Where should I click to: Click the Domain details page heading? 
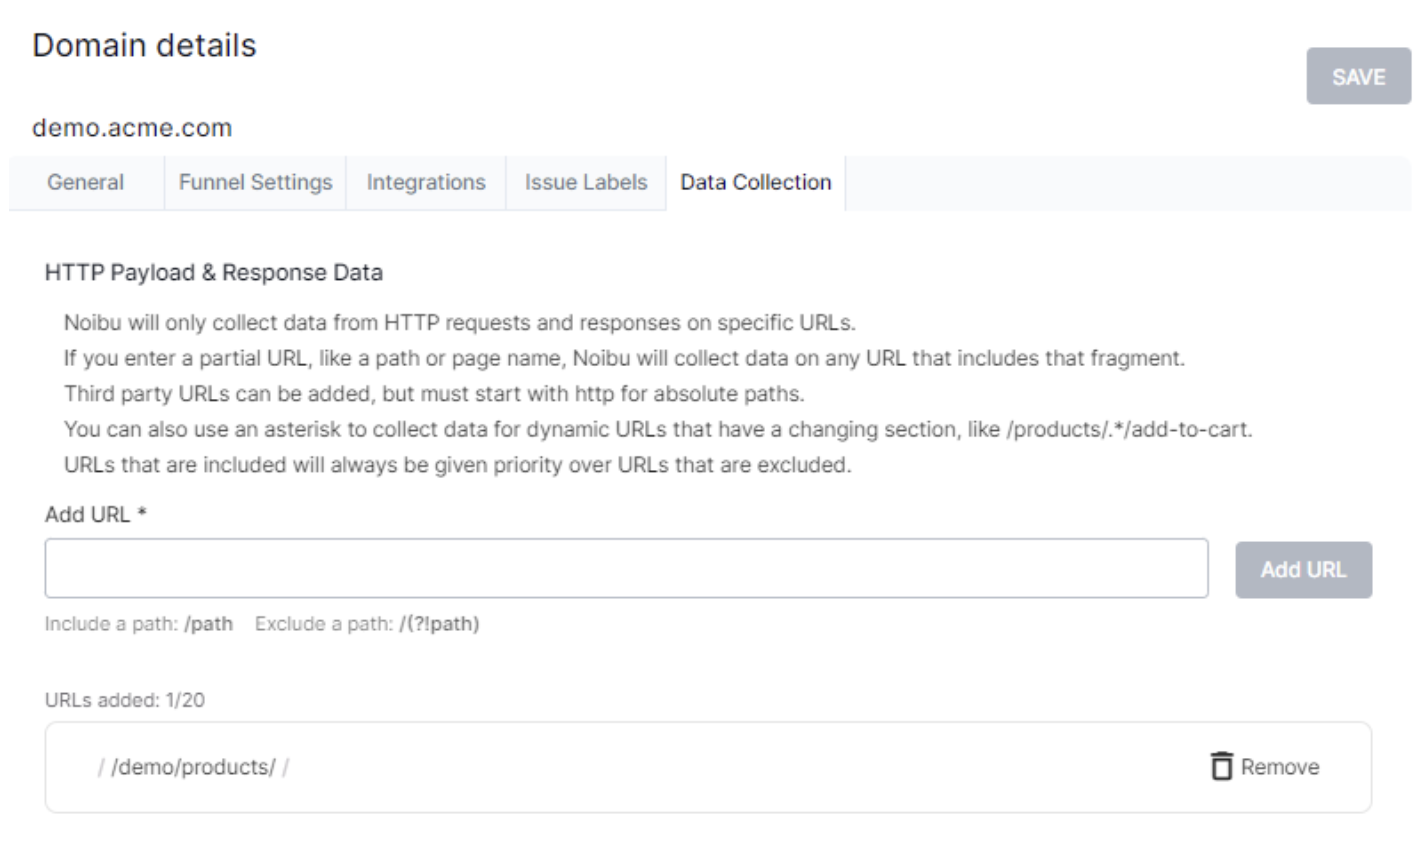144,46
